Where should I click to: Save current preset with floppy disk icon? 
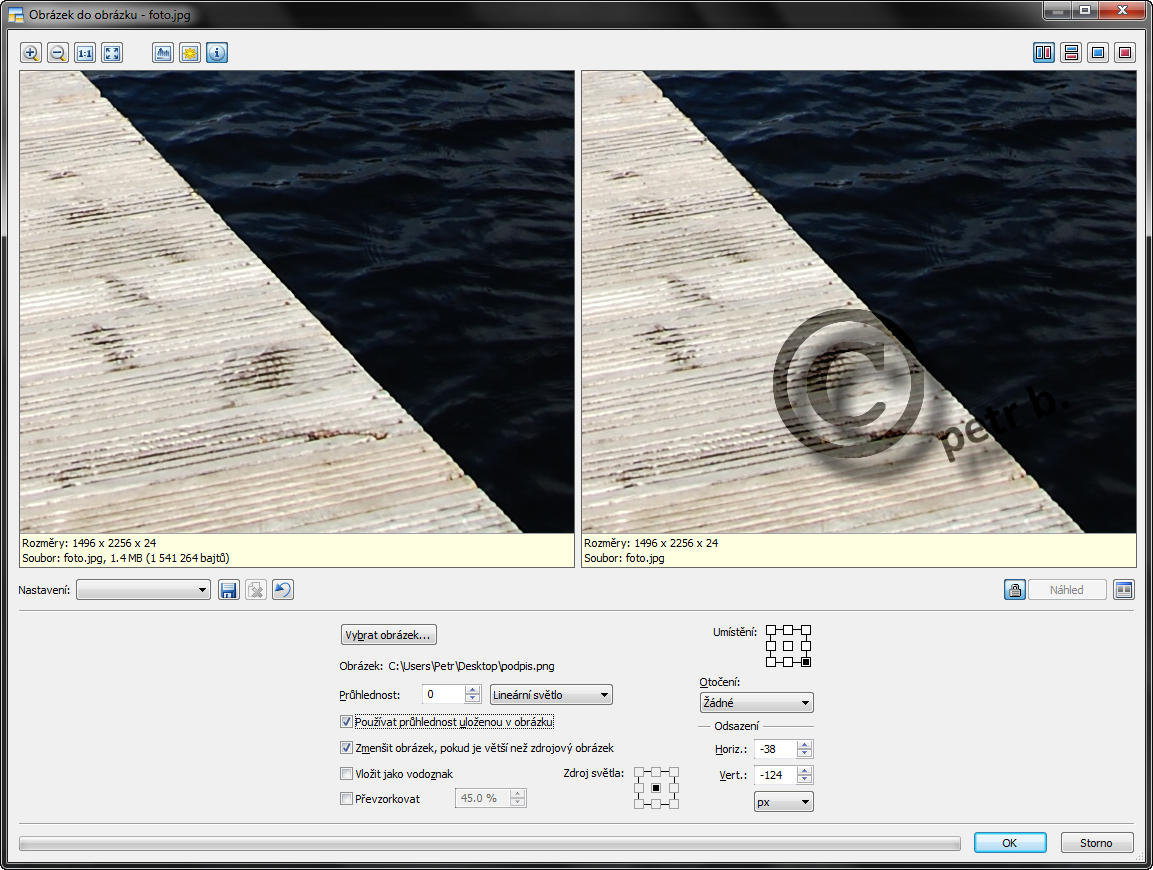coord(229,590)
